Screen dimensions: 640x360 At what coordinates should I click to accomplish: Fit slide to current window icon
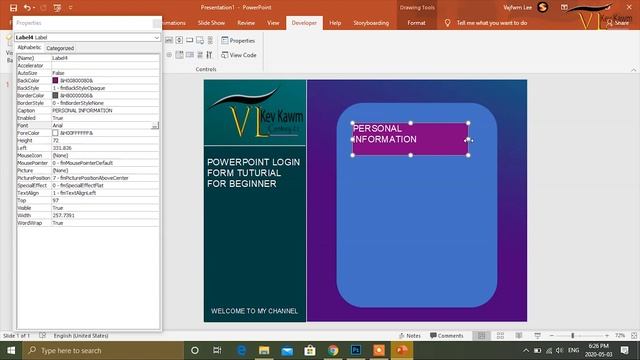[x=634, y=336]
